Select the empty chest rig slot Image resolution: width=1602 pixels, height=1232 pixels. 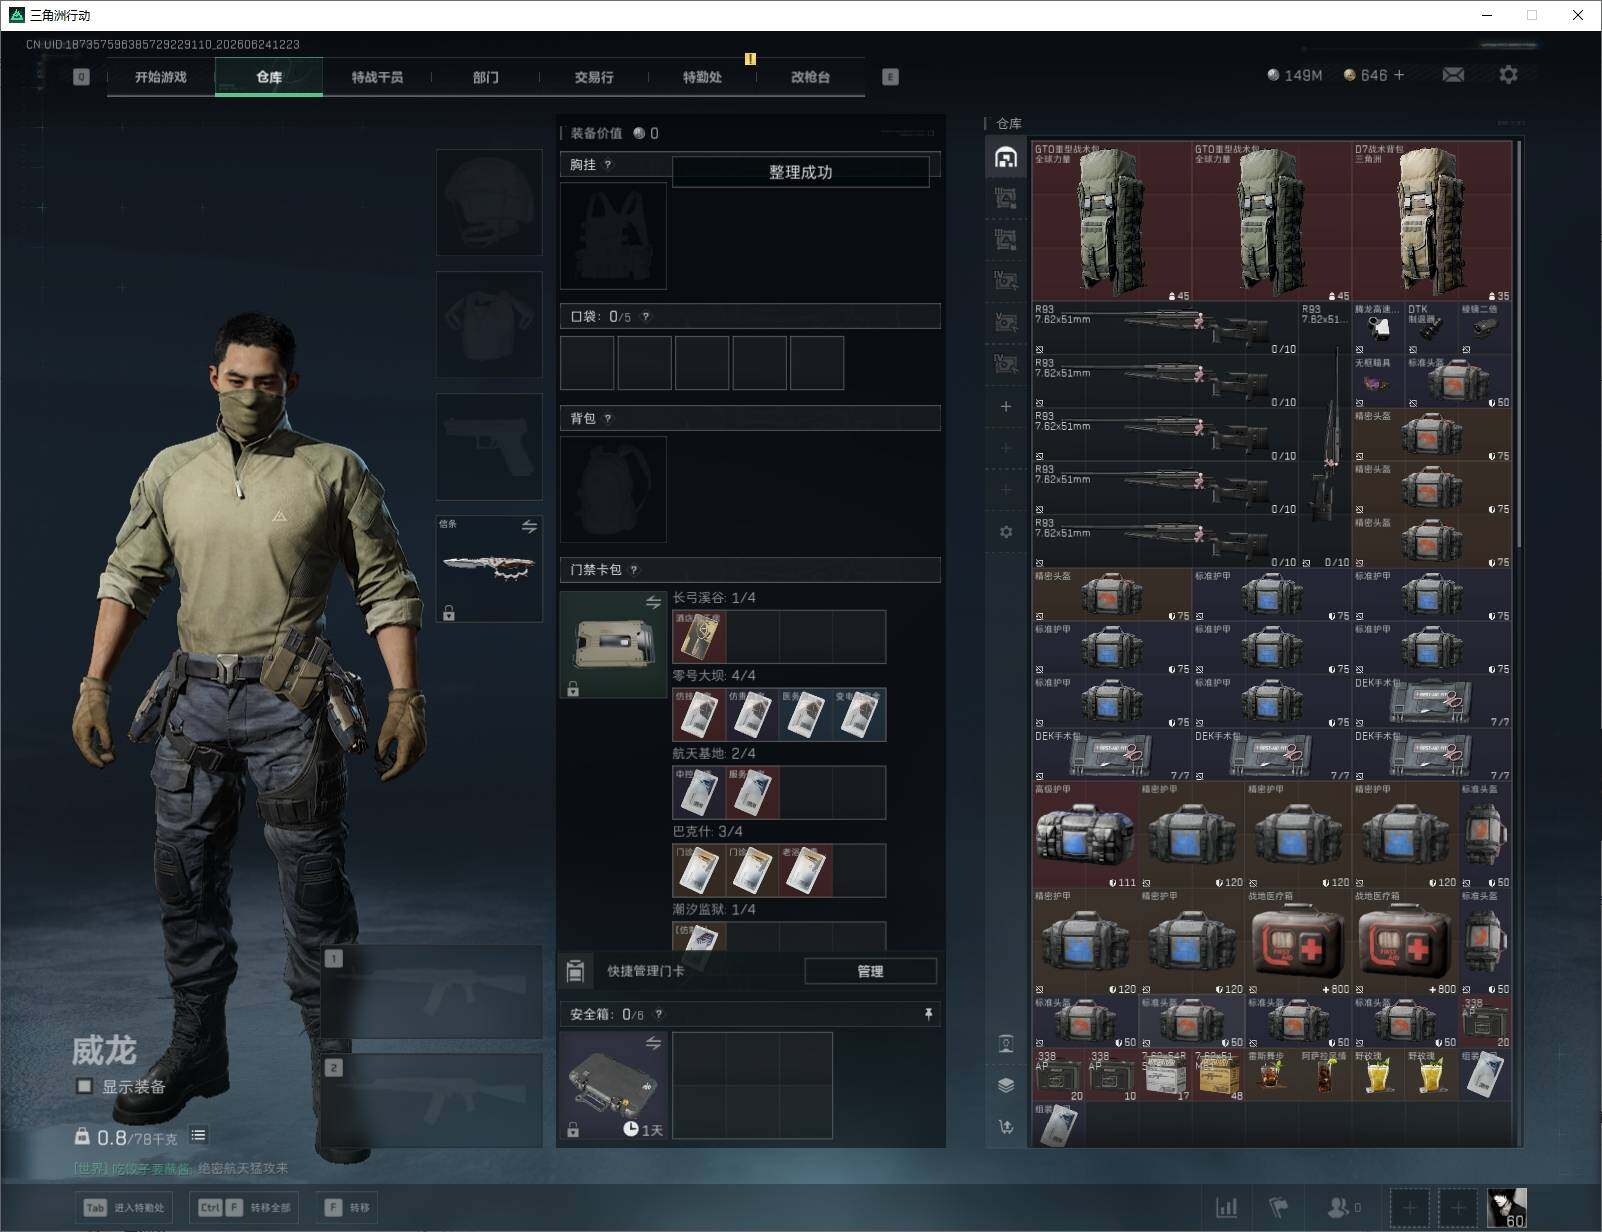tap(613, 236)
